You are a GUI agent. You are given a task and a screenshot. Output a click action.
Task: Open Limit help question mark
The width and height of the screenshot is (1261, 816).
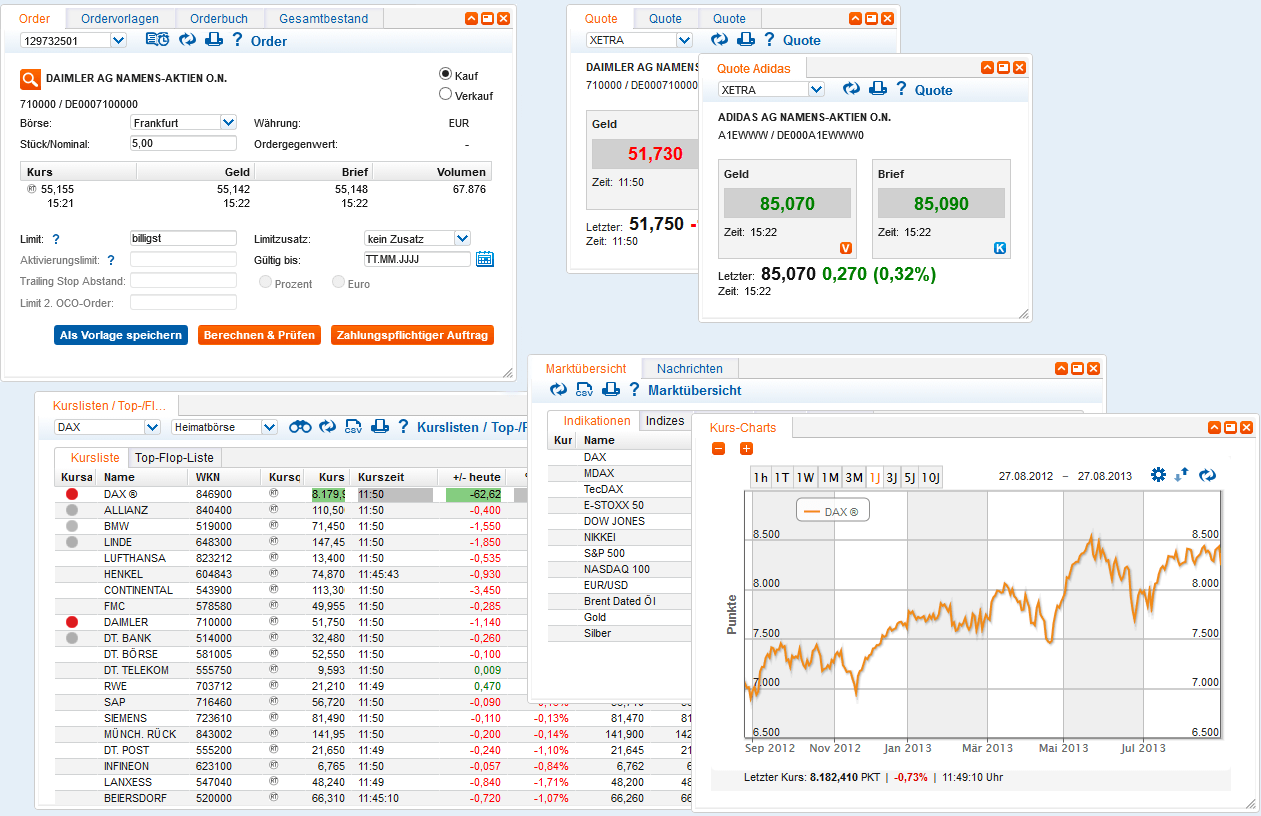(56, 239)
